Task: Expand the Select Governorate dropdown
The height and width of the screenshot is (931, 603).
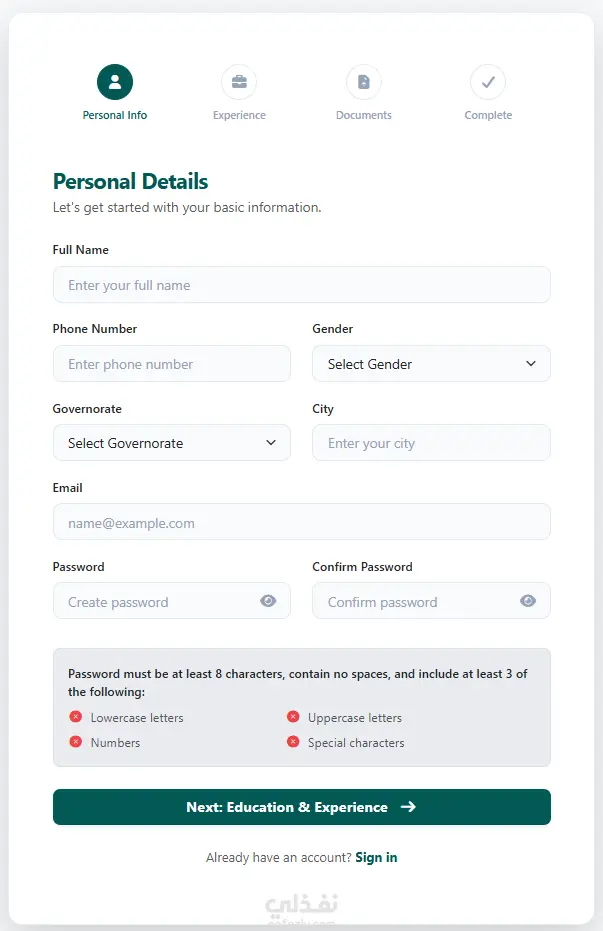Action: click(172, 442)
